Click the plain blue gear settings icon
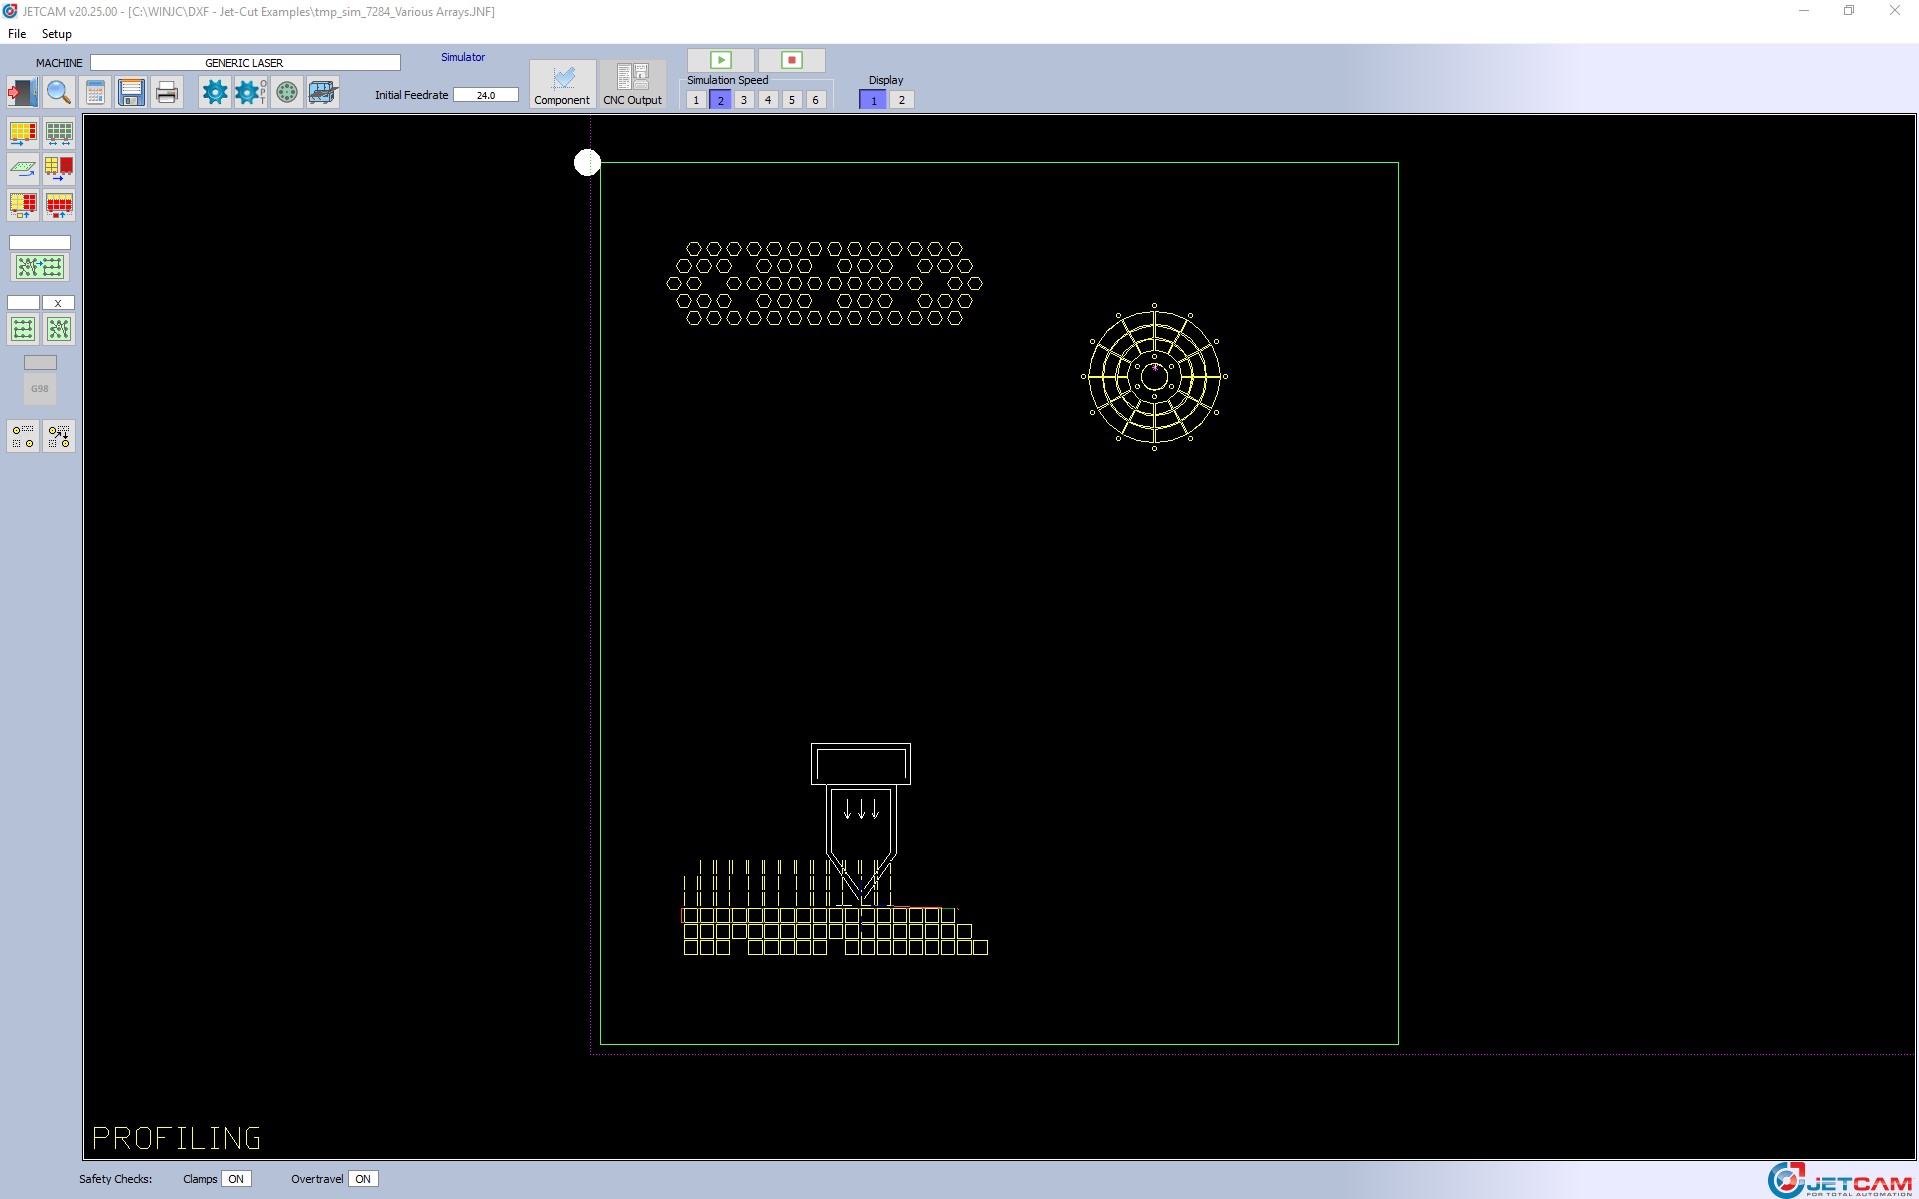1919x1199 pixels. coord(214,93)
